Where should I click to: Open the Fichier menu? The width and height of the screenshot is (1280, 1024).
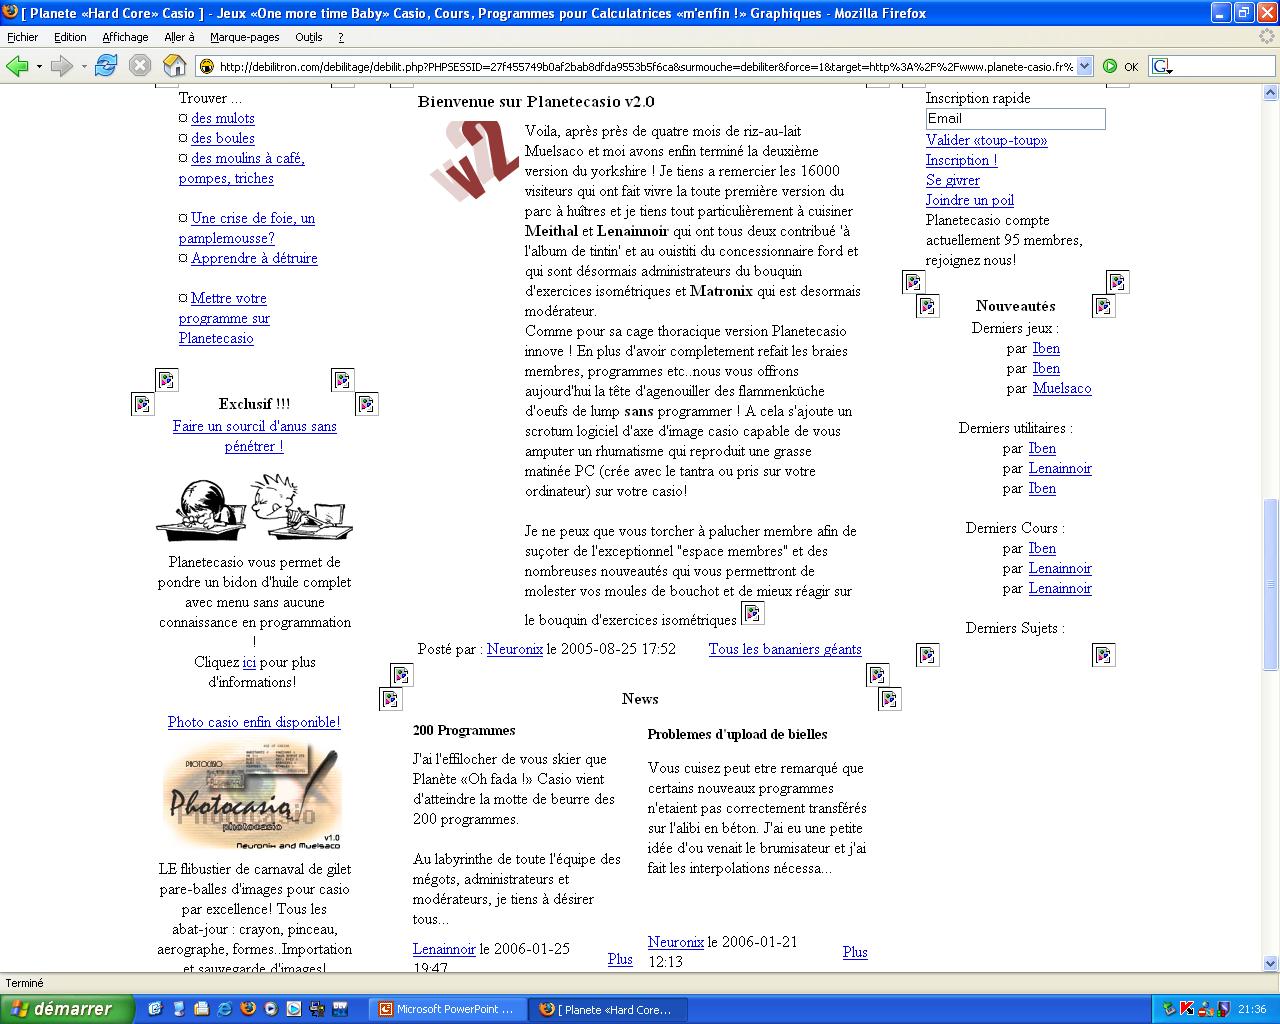(x=22, y=37)
